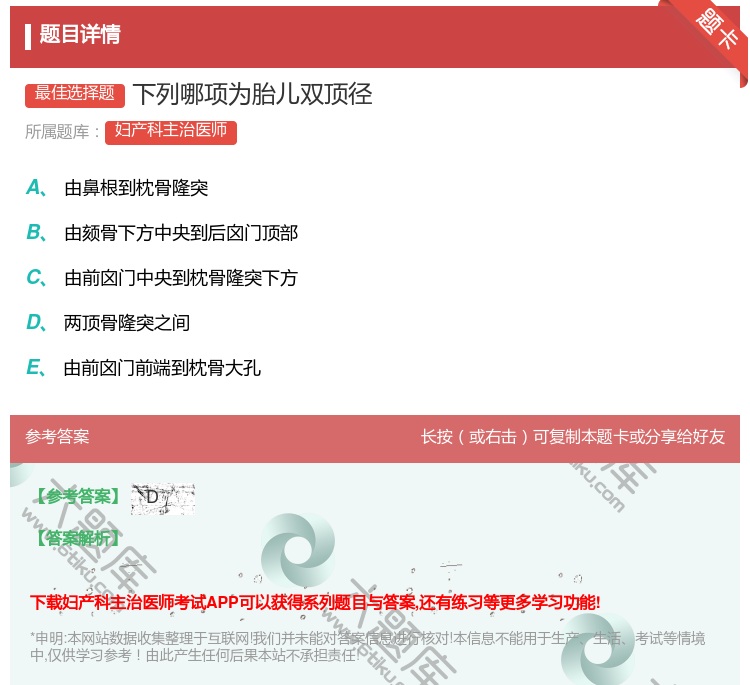Viewport: 750px width, 685px height.
Task: Click the 最佳选择题 type badge
Action: [75, 95]
